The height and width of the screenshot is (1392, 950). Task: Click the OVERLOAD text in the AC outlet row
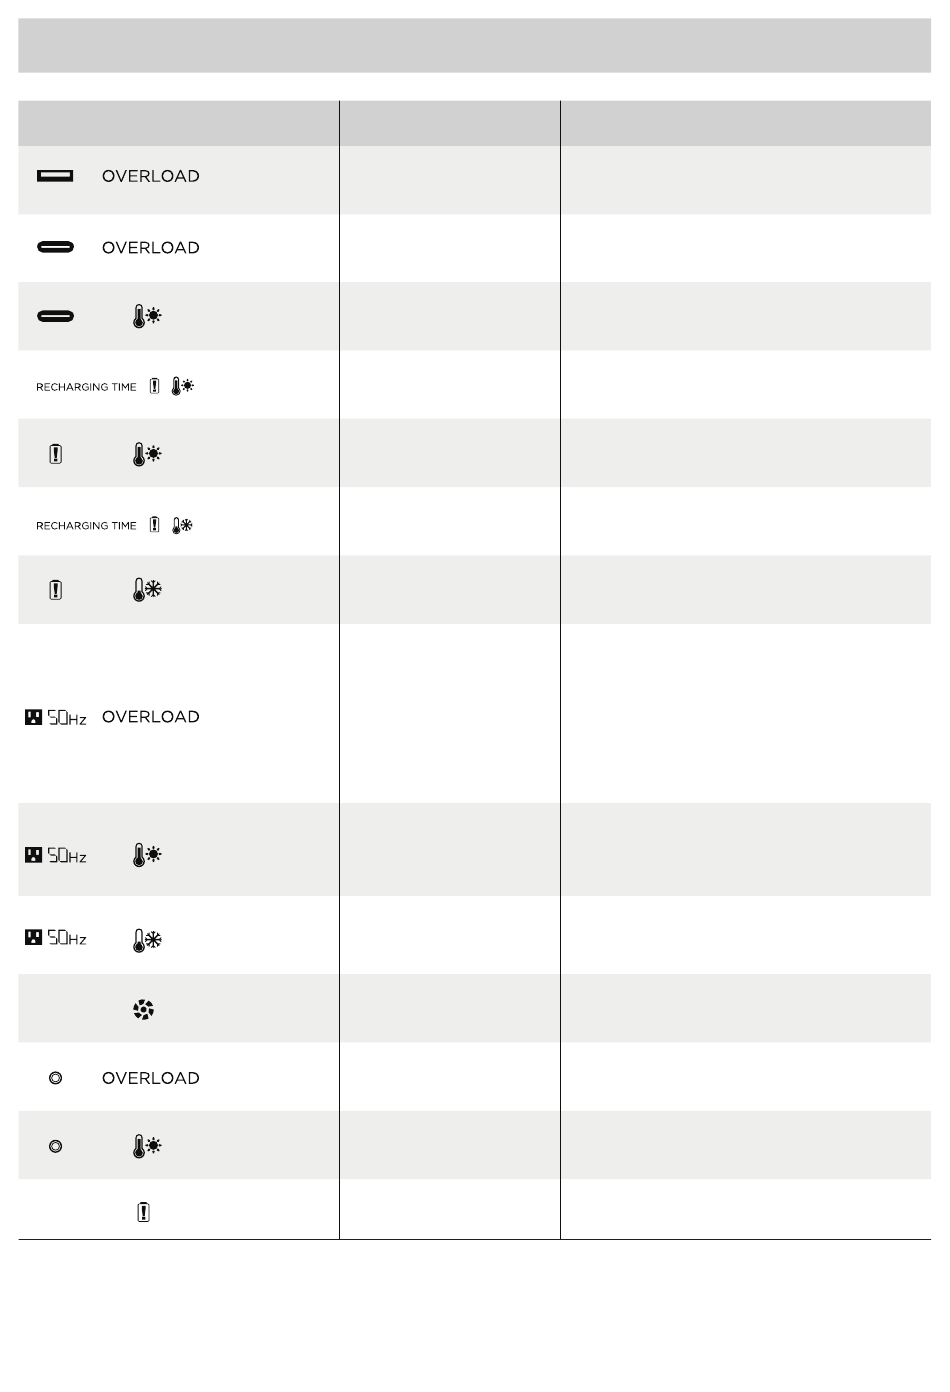(151, 717)
